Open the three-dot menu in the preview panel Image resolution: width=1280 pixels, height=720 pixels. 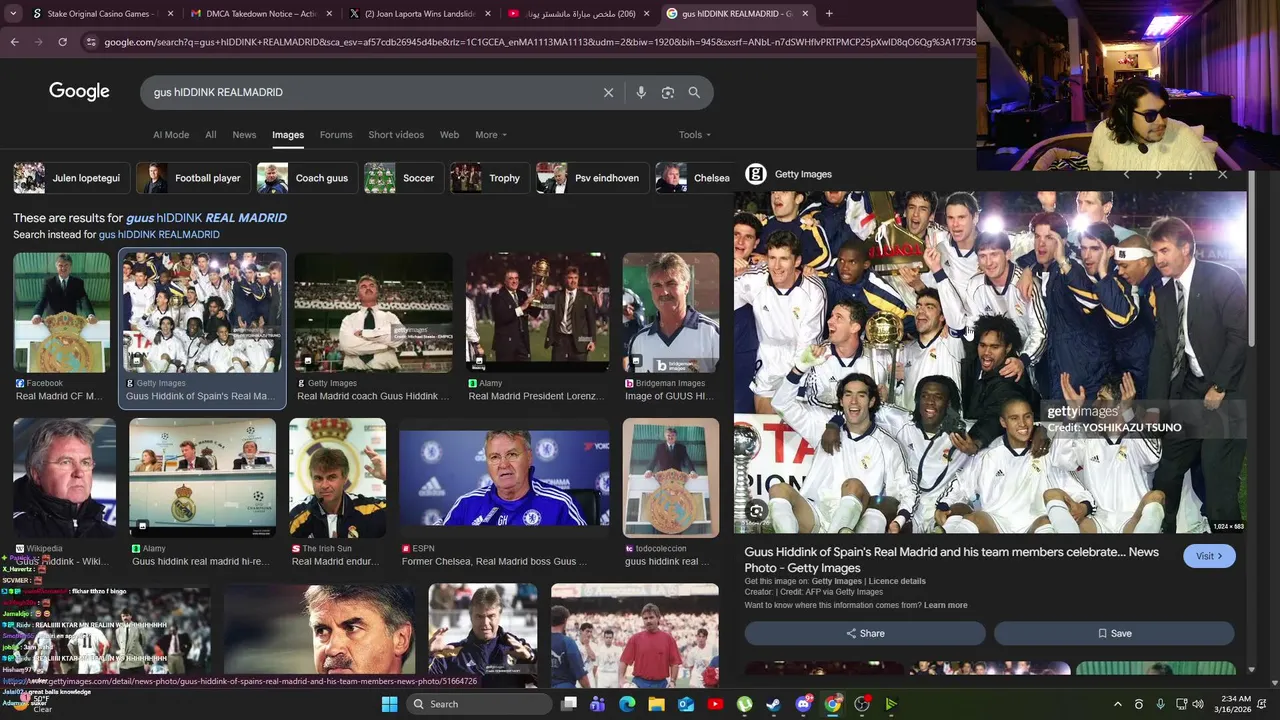(x=1190, y=174)
